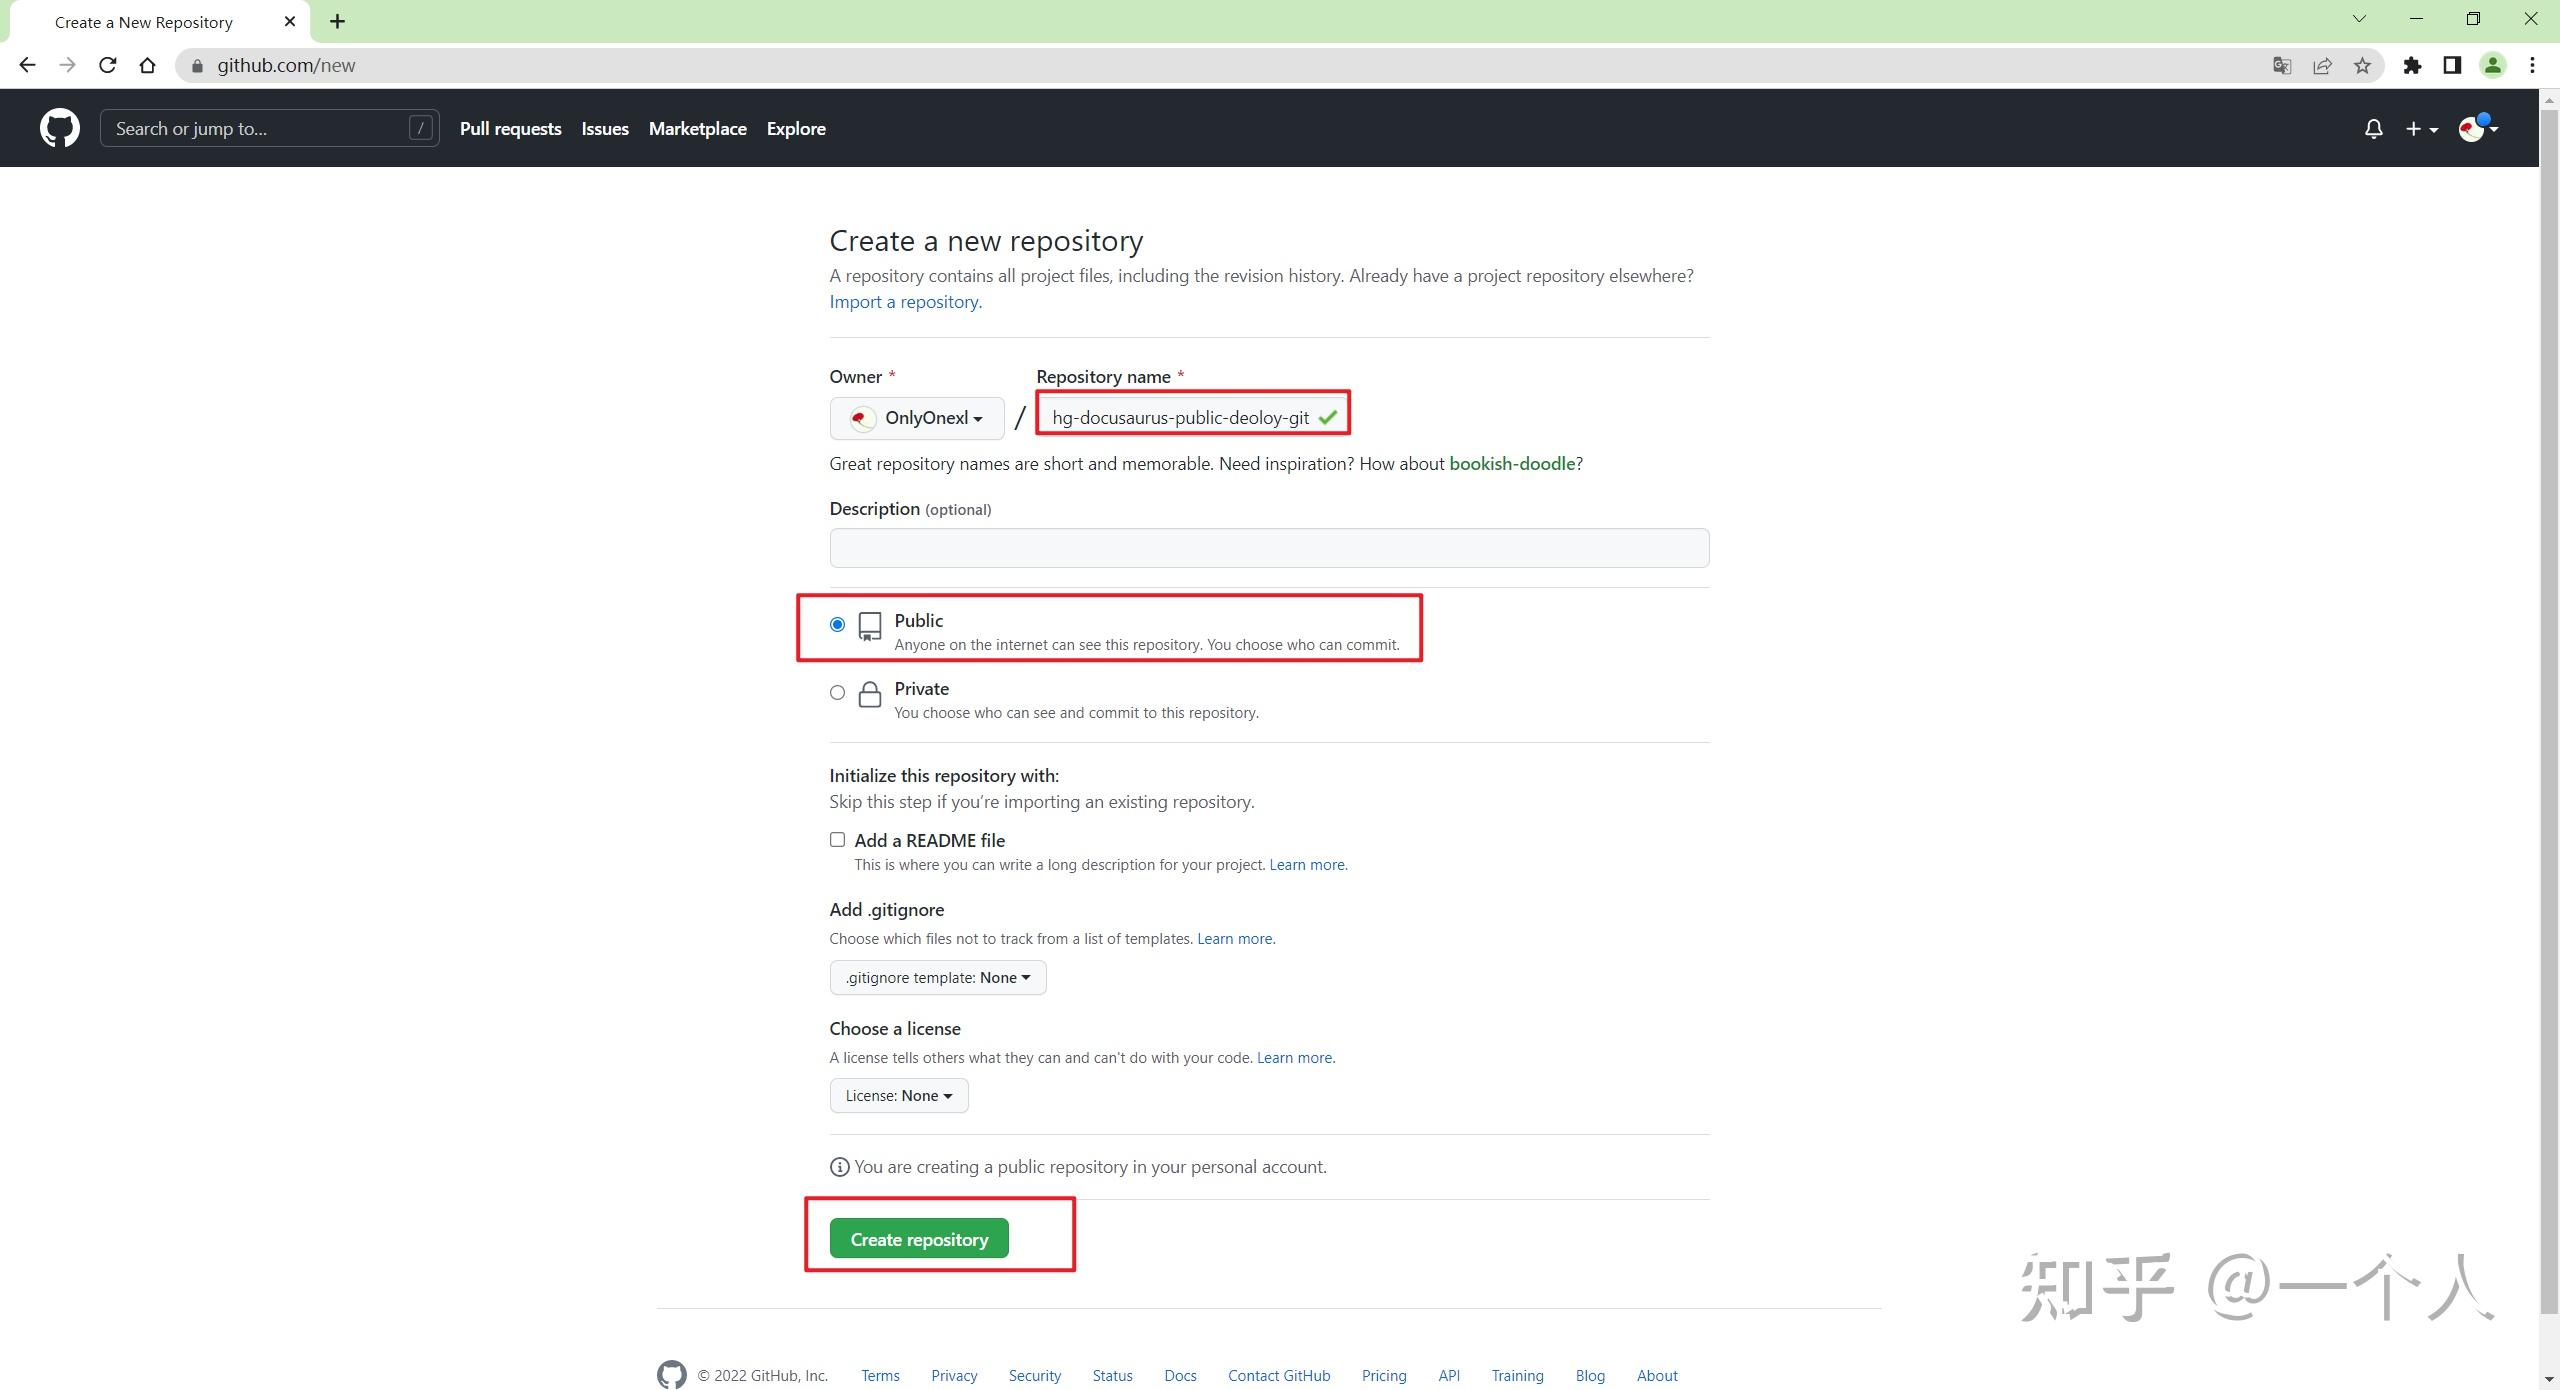
Task: Open Marketplace from the top navigation
Action: (697, 129)
